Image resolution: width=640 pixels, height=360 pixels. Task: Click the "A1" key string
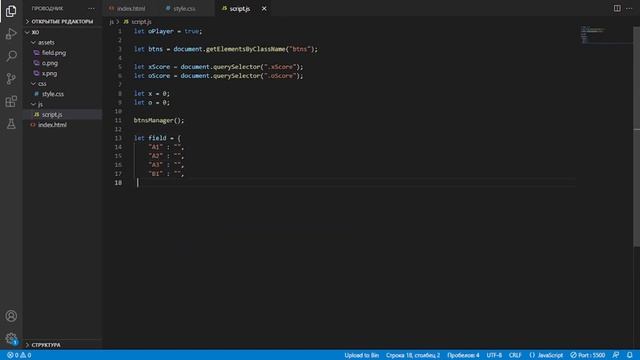156,147
